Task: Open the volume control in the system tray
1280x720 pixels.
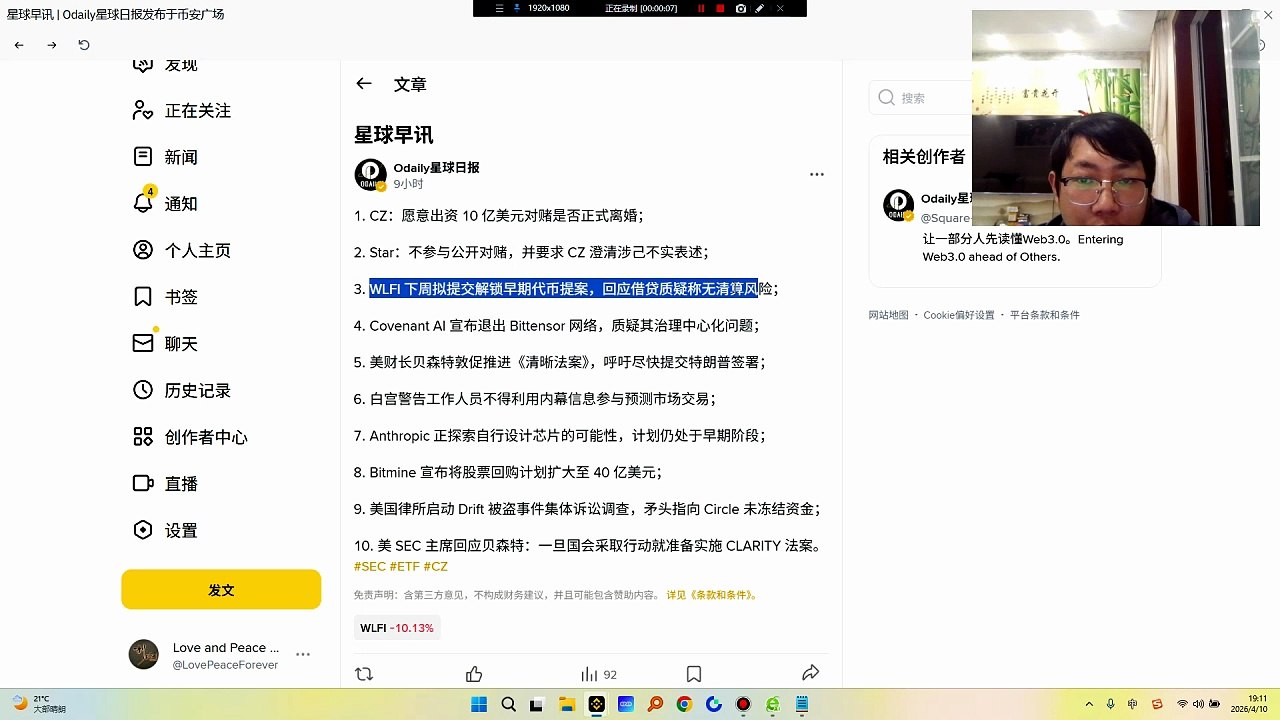Action: 1199,705
